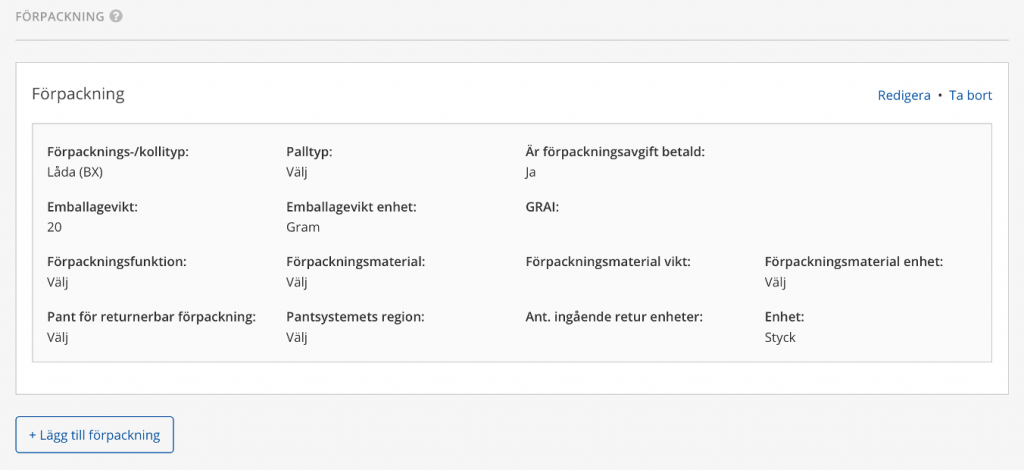Click the Välj value under Förpackningsmaterial enhet
This screenshot has width=1024, height=470.
point(775,283)
